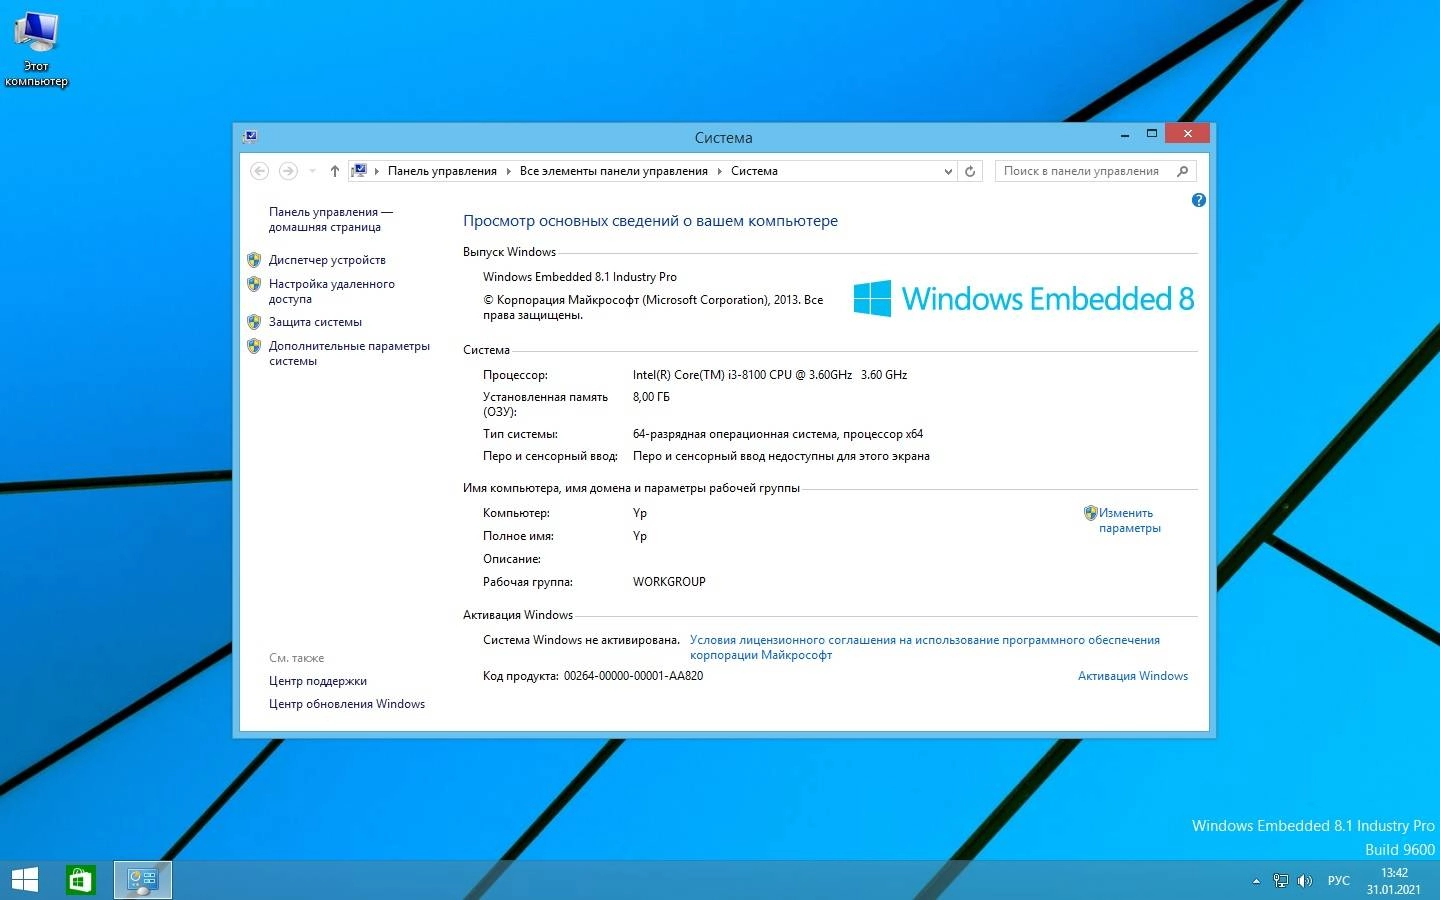Open help question mark icon
The width and height of the screenshot is (1440, 900).
click(1199, 200)
